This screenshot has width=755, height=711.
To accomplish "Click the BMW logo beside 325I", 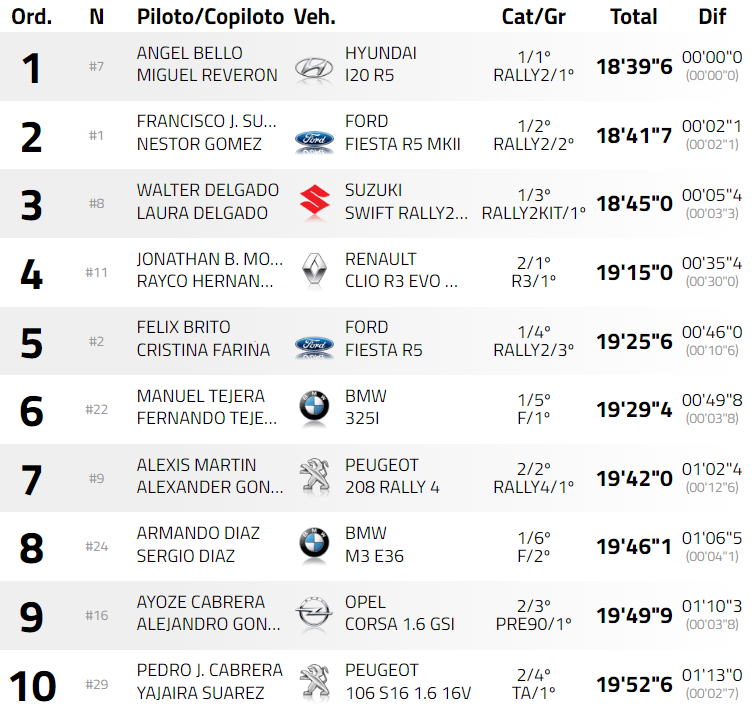I will 314,407.
